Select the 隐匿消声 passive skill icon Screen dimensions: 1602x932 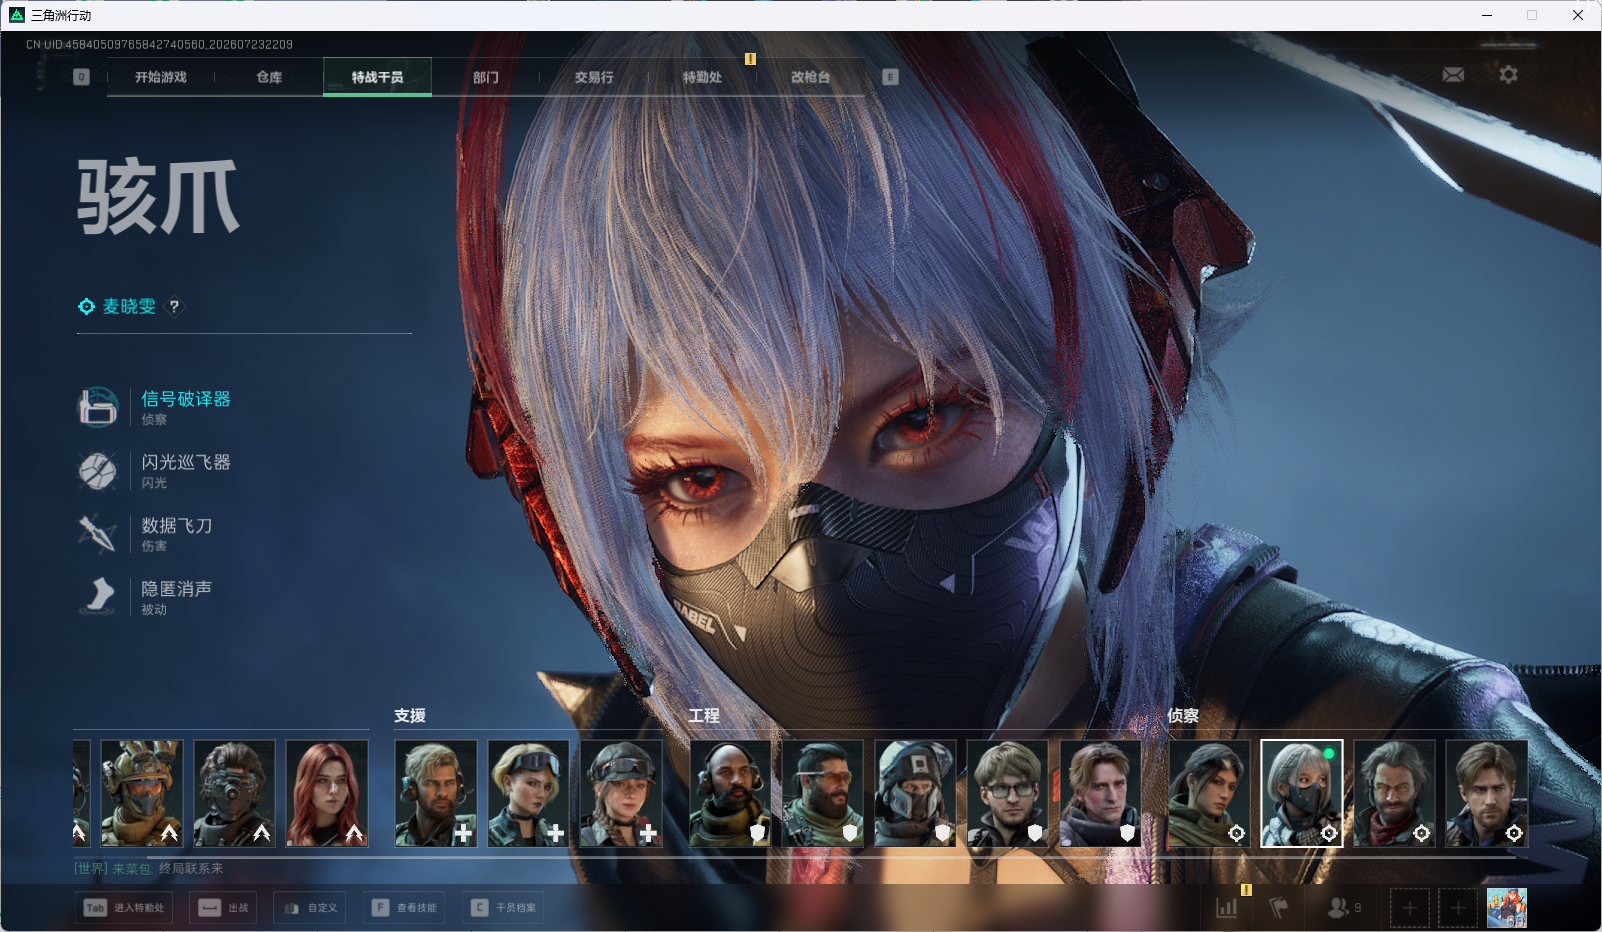click(x=98, y=596)
